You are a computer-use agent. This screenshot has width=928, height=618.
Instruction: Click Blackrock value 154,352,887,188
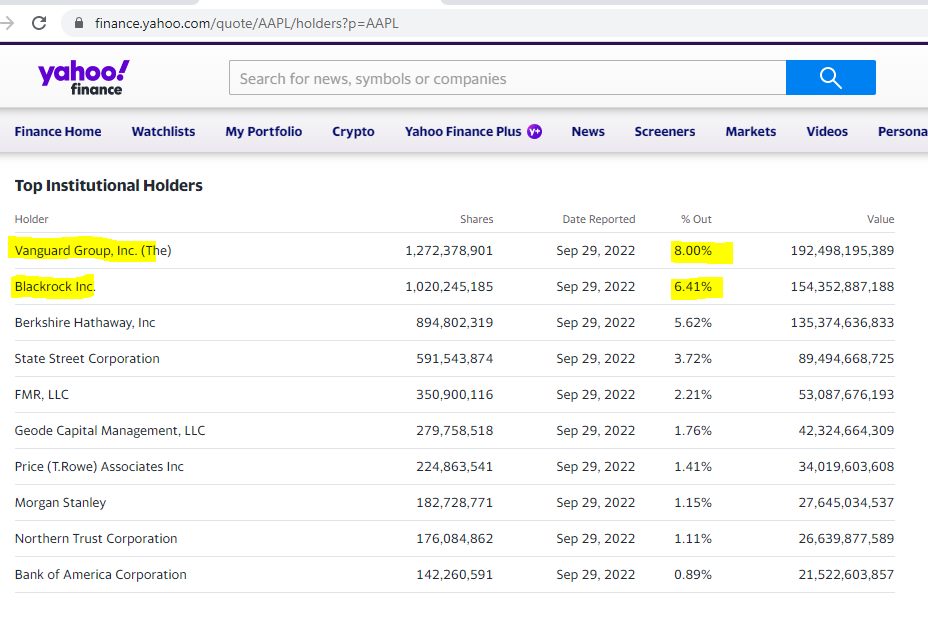point(842,287)
